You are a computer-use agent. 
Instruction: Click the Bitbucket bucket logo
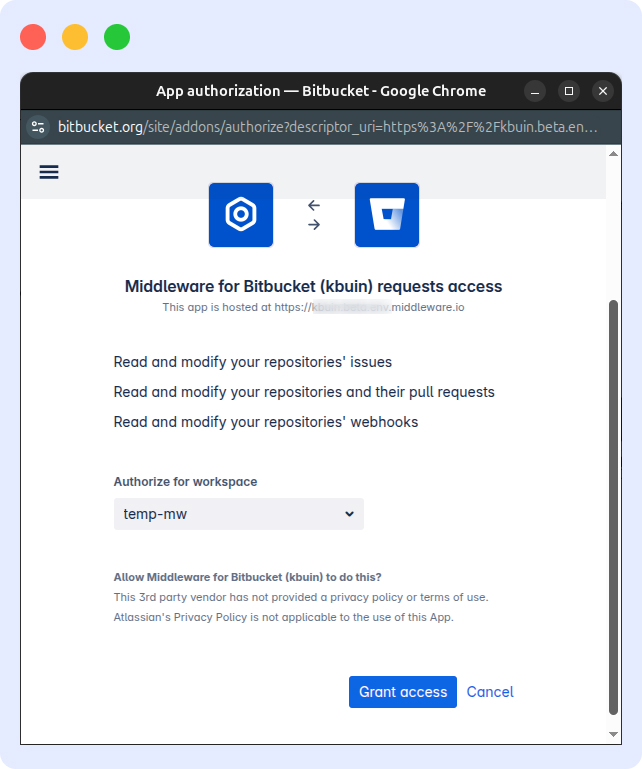click(387, 215)
